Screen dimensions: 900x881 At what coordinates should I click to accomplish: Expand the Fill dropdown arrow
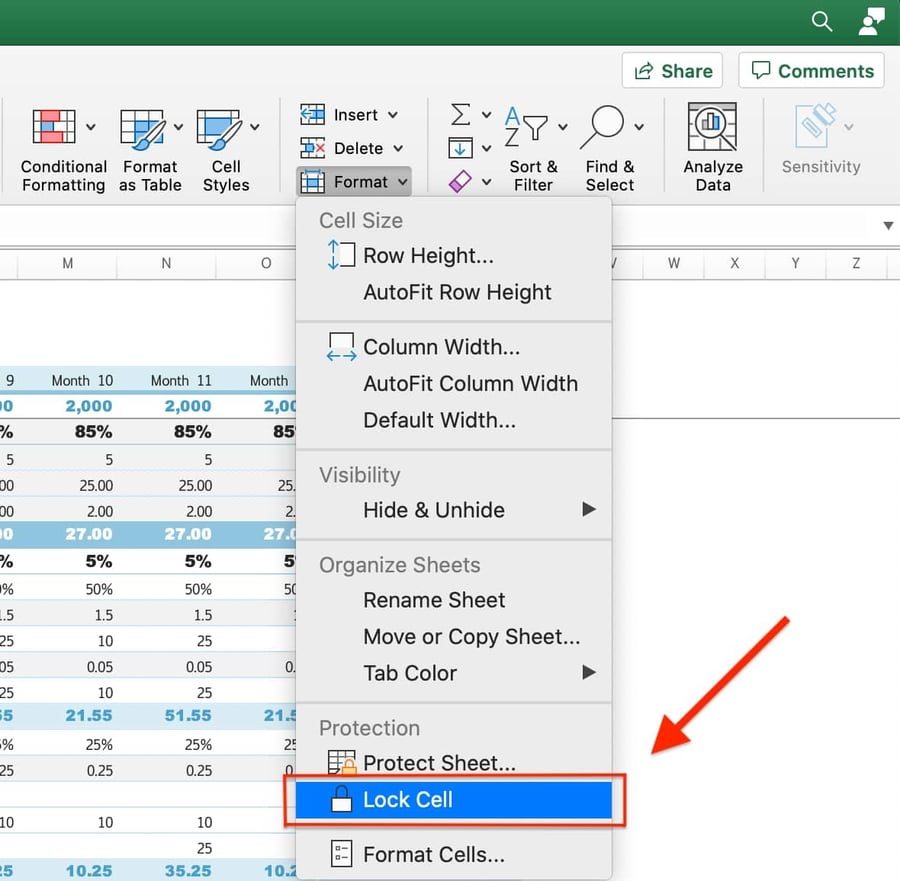486,149
